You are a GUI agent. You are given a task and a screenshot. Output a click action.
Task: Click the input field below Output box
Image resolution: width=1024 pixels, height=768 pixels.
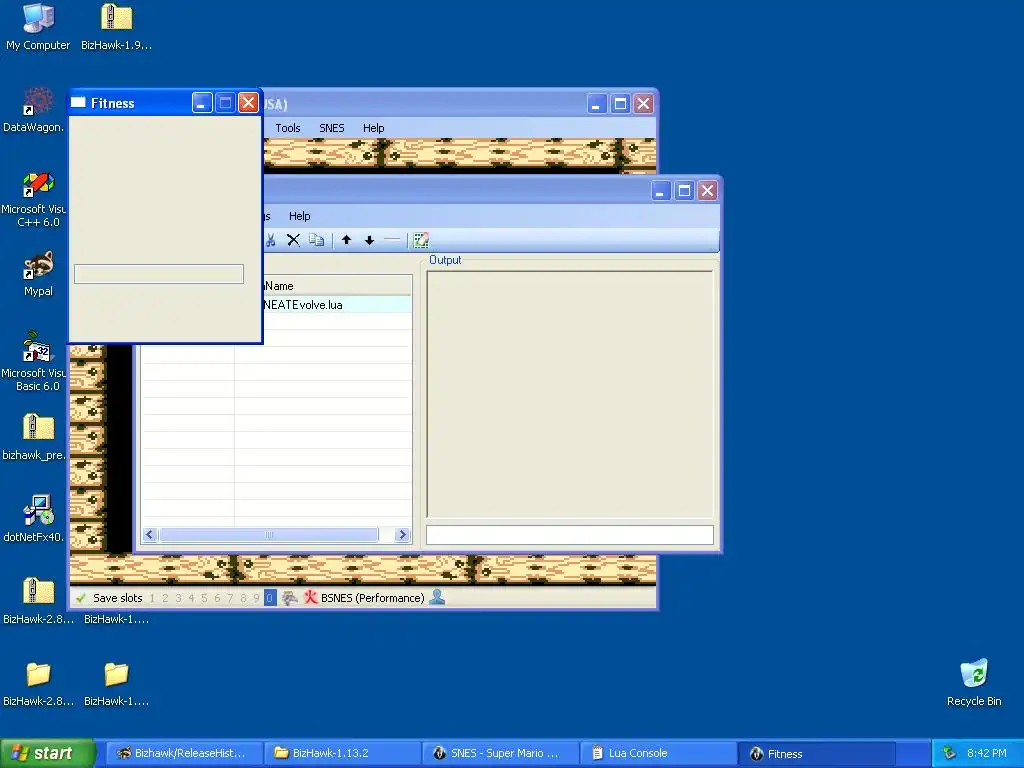tap(569, 535)
